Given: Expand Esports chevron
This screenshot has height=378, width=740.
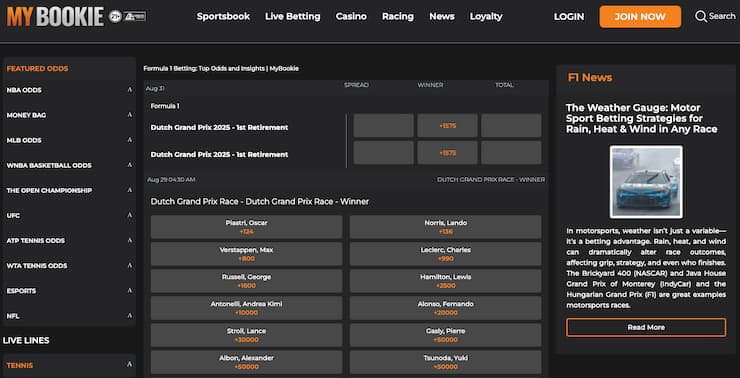Looking at the screenshot, I should 130,290.
